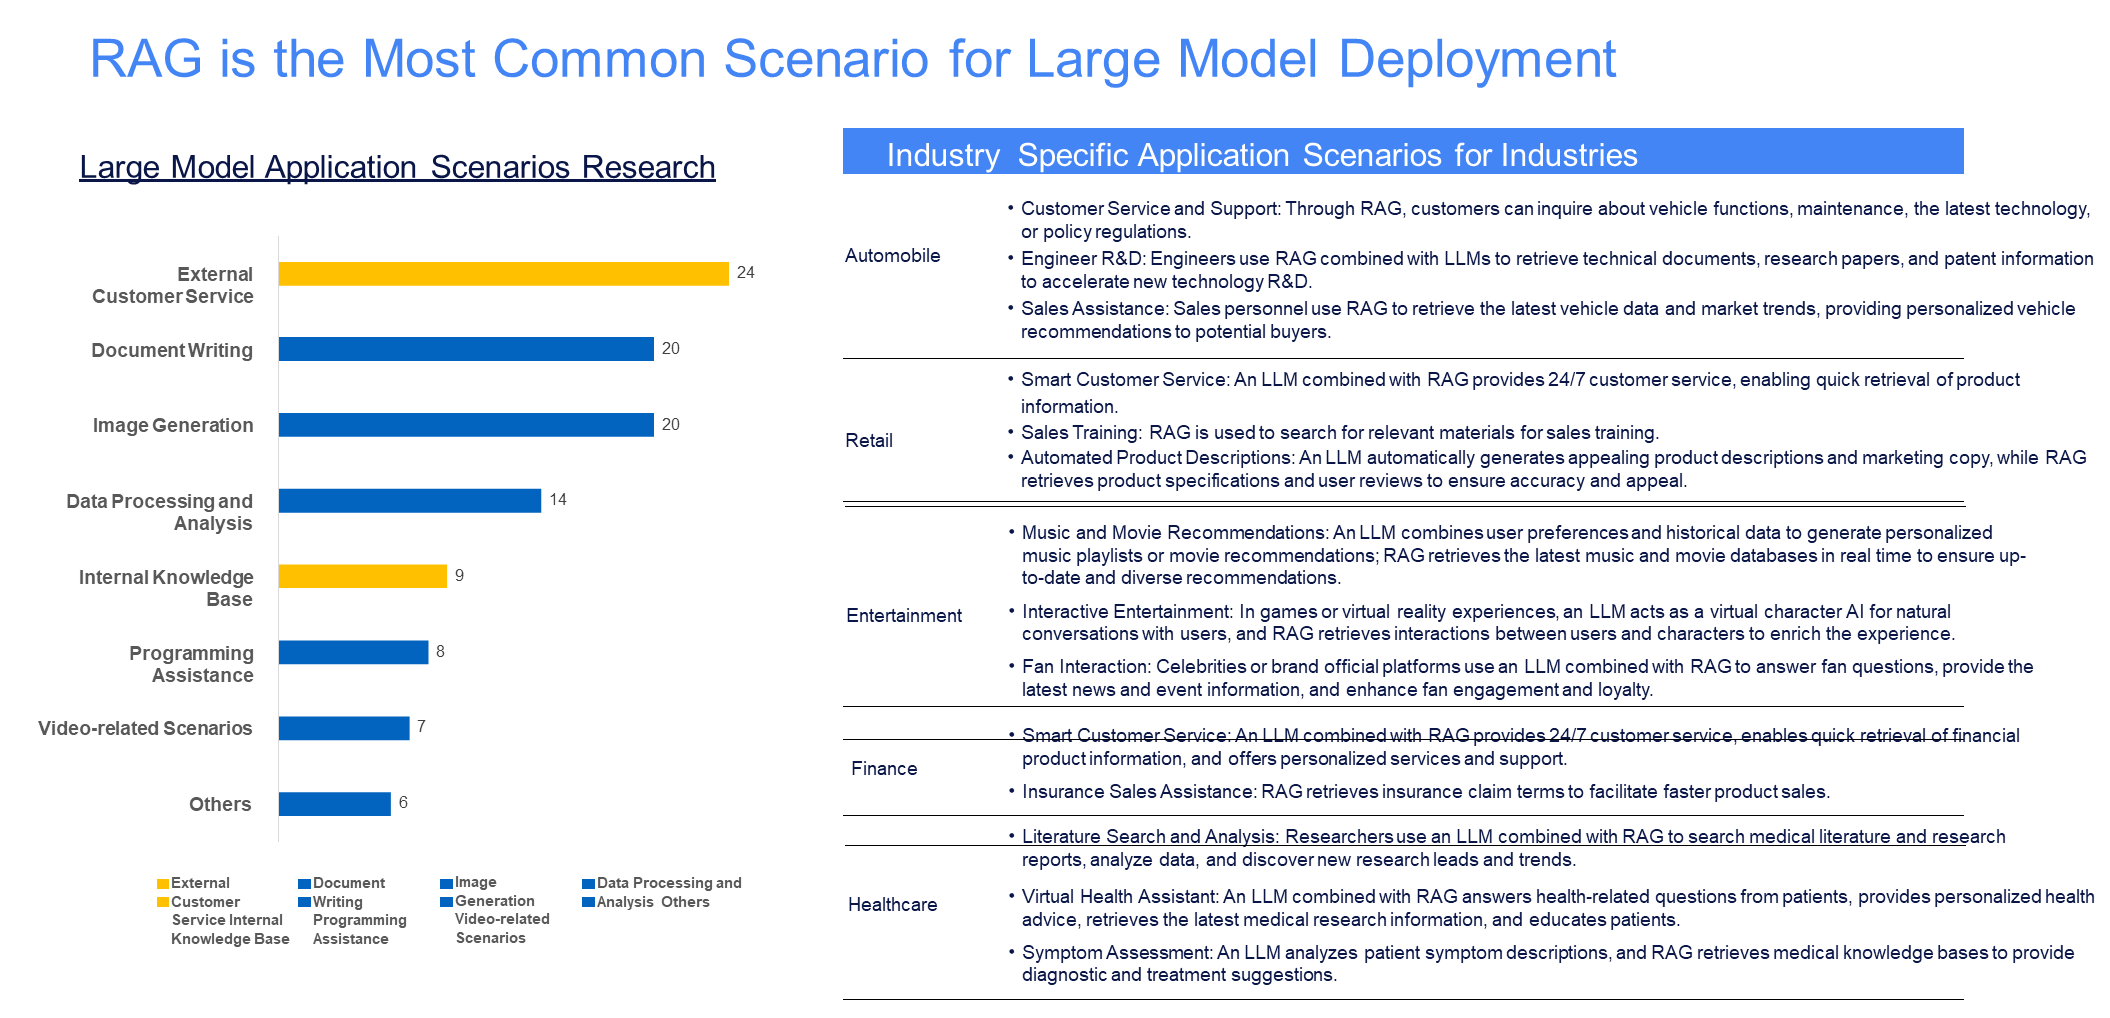The width and height of the screenshot is (2110, 1018).
Task: Select the "Data Processing and Analysis" axis label
Action: [x=160, y=512]
